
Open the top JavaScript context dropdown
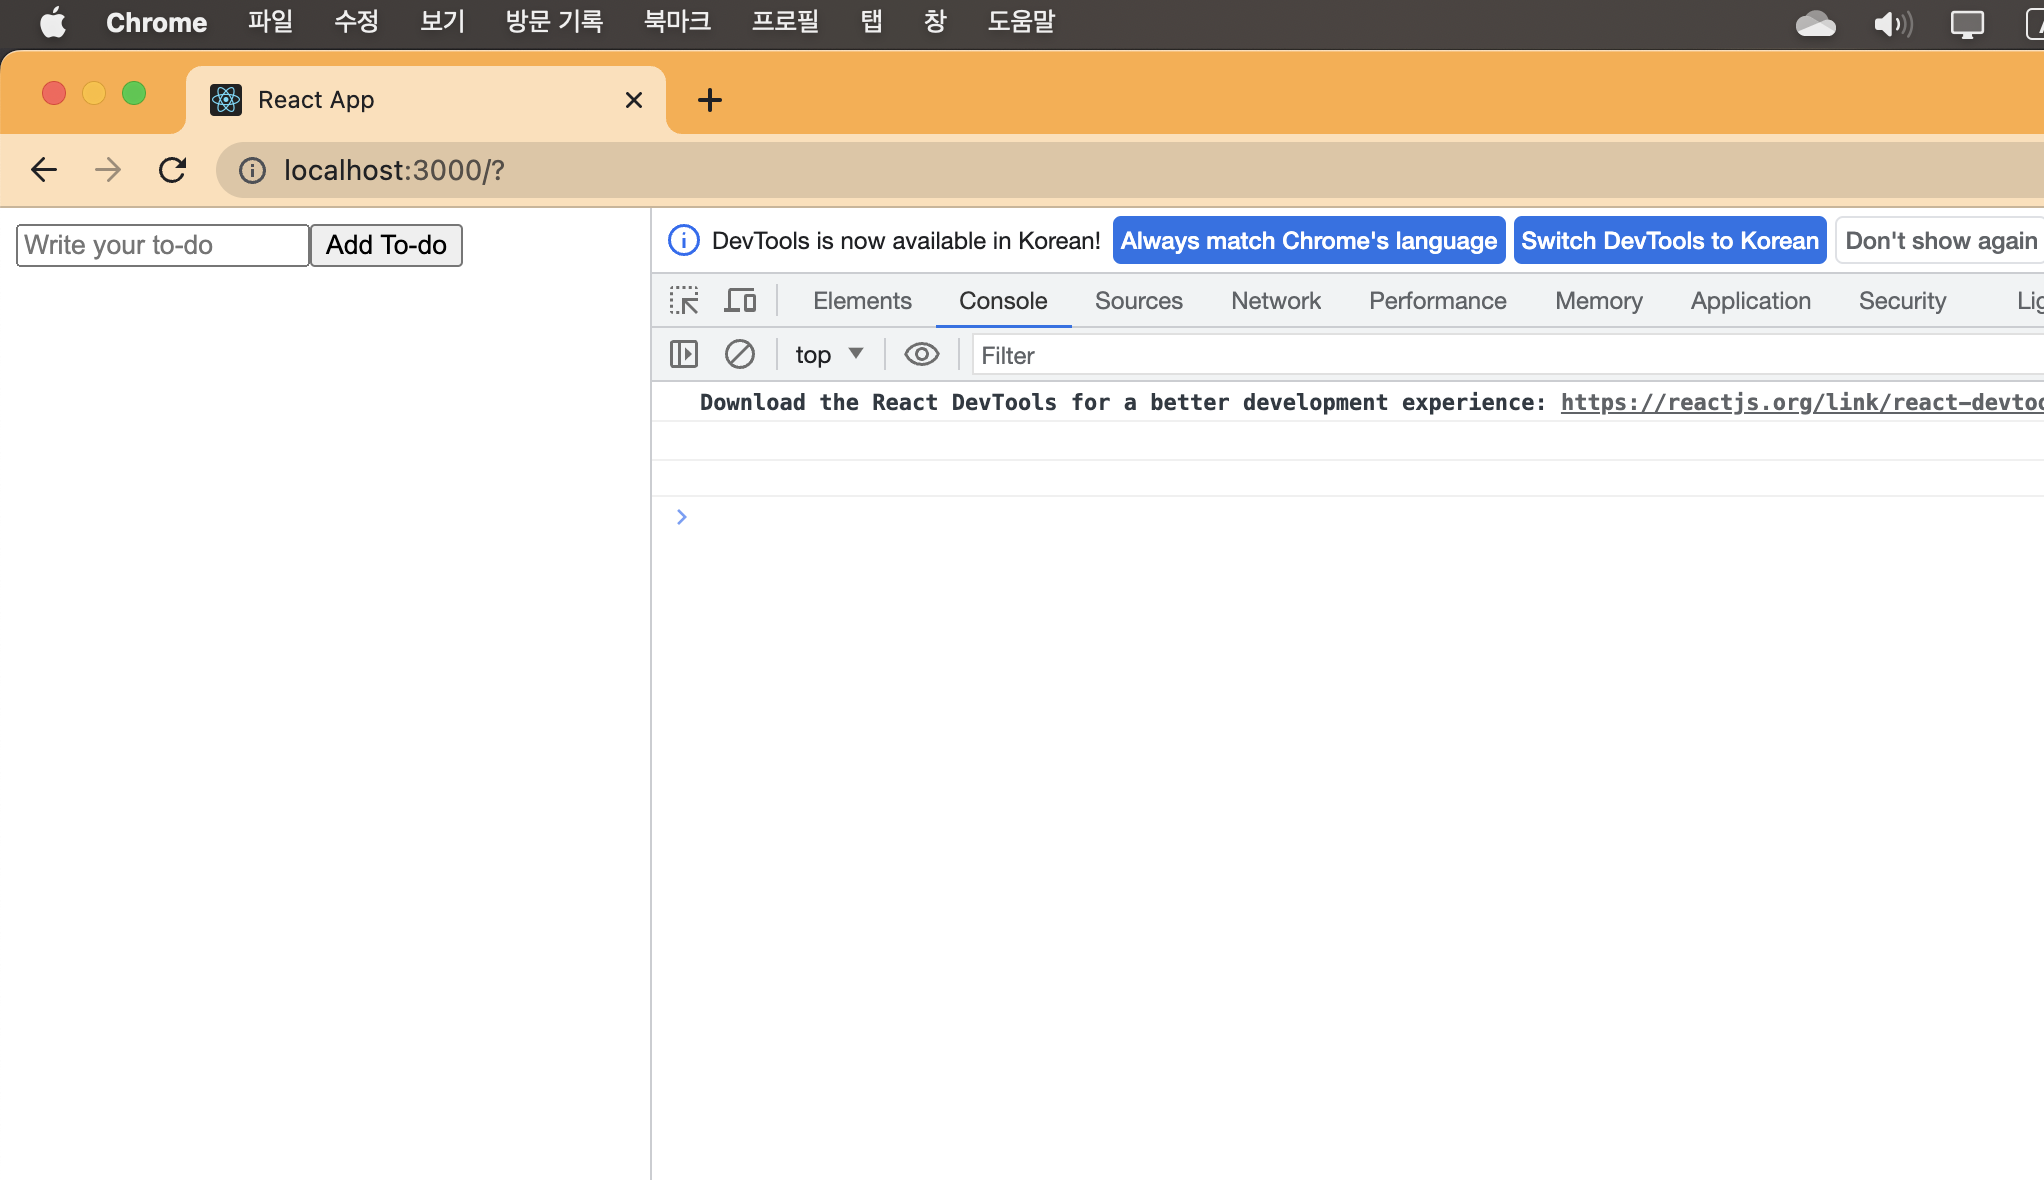pyautogui.click(x=829, y=355)
